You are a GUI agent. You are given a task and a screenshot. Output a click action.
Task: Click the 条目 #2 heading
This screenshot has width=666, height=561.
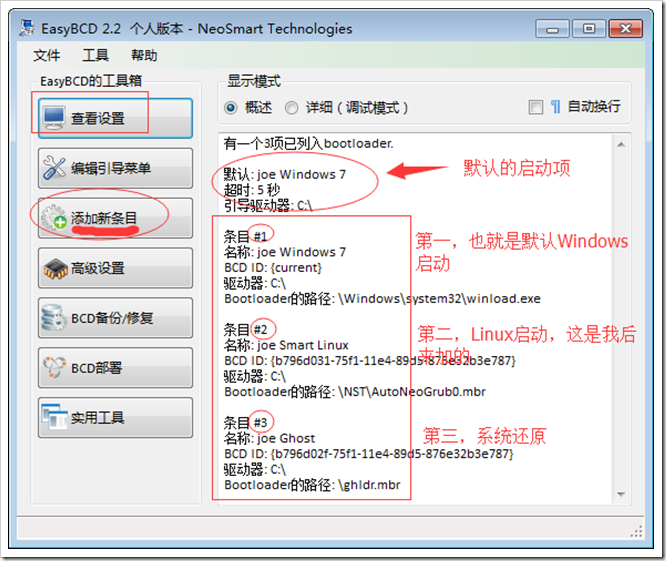pyautogui.click(x=245, y=330)
